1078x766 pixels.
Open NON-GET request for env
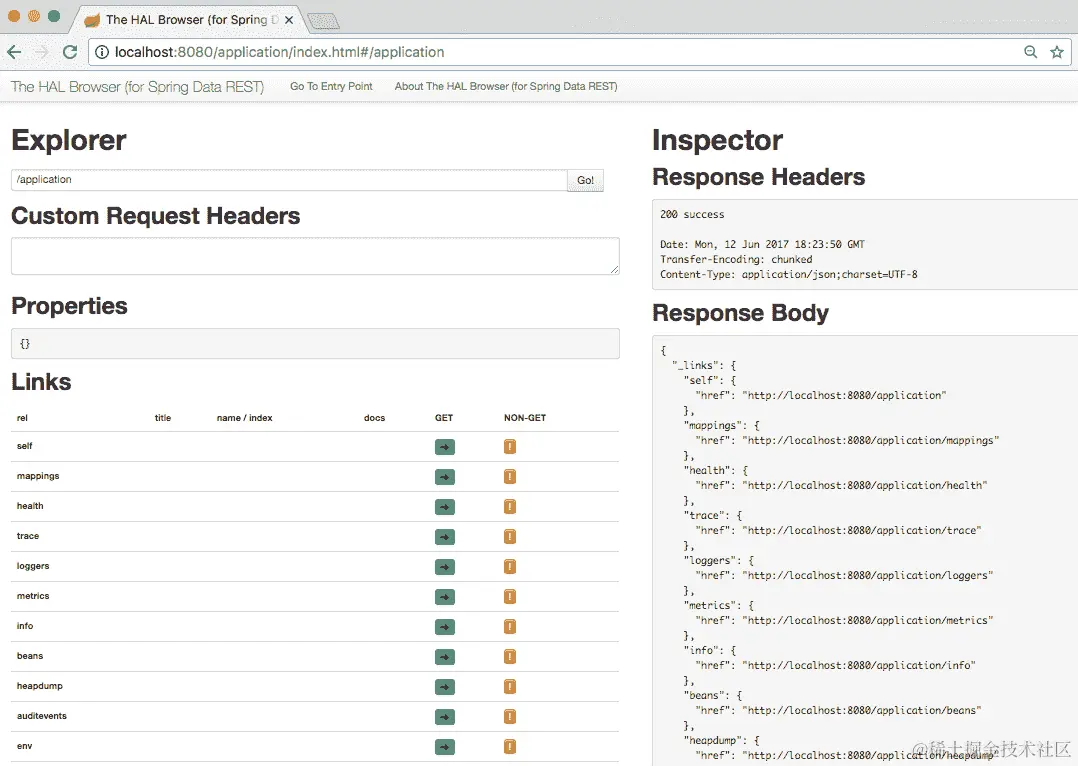point(510,747)
